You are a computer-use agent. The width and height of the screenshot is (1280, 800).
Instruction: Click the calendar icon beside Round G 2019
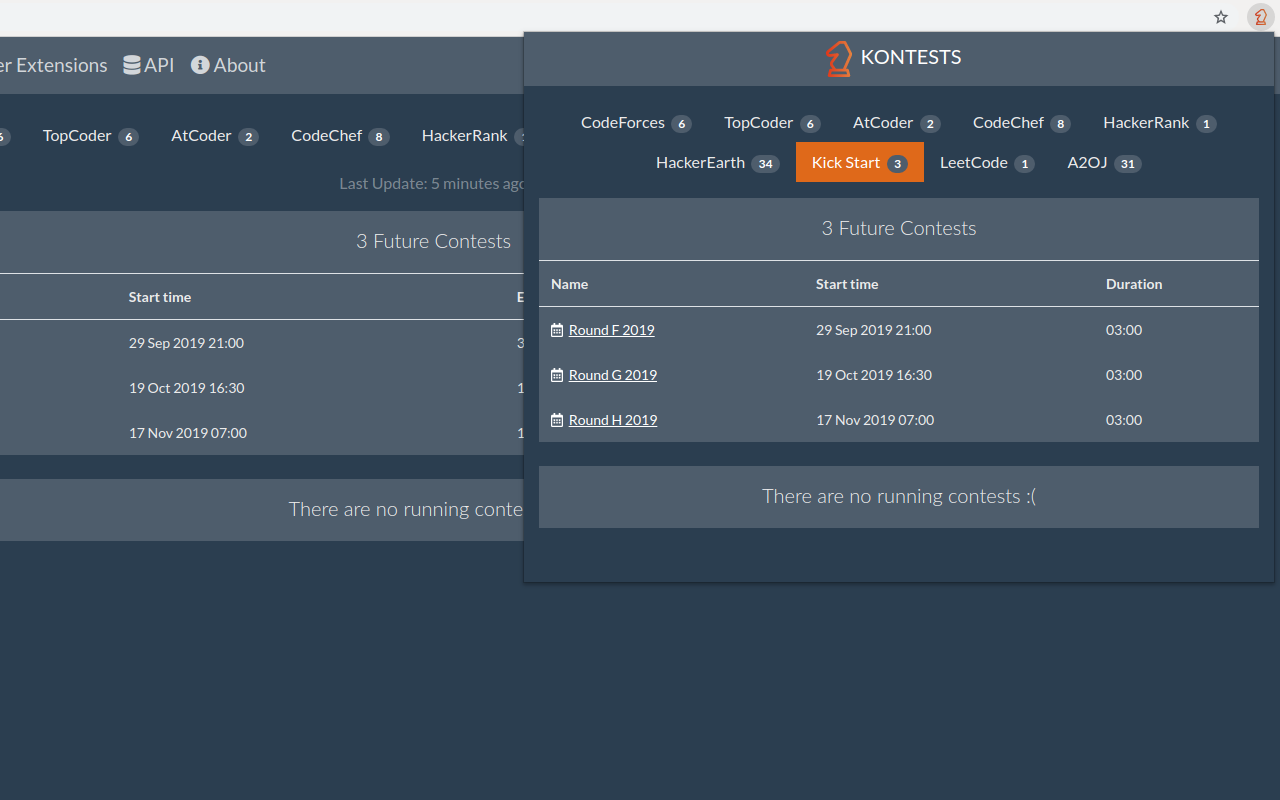557,375
